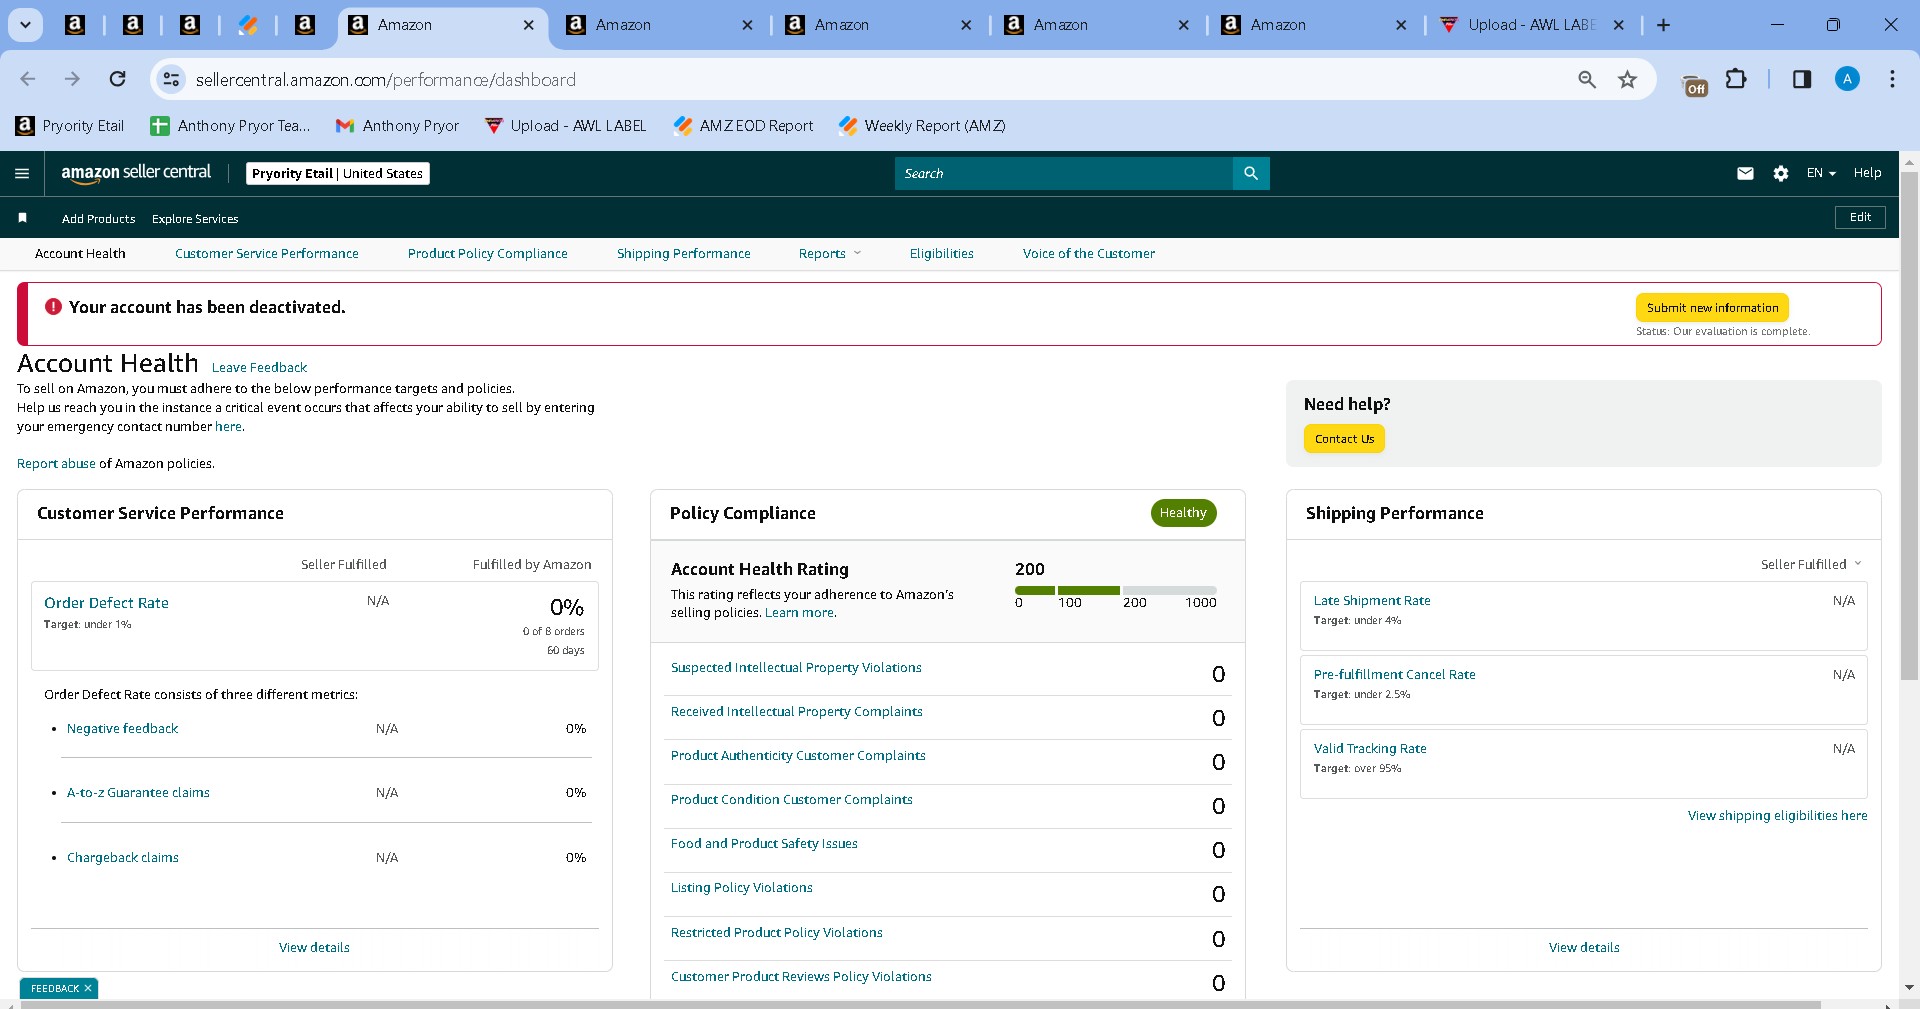Open the Pryority Etail bookmark
The height and width of the screenshot is (1009, 1920).
coord(70,125)
